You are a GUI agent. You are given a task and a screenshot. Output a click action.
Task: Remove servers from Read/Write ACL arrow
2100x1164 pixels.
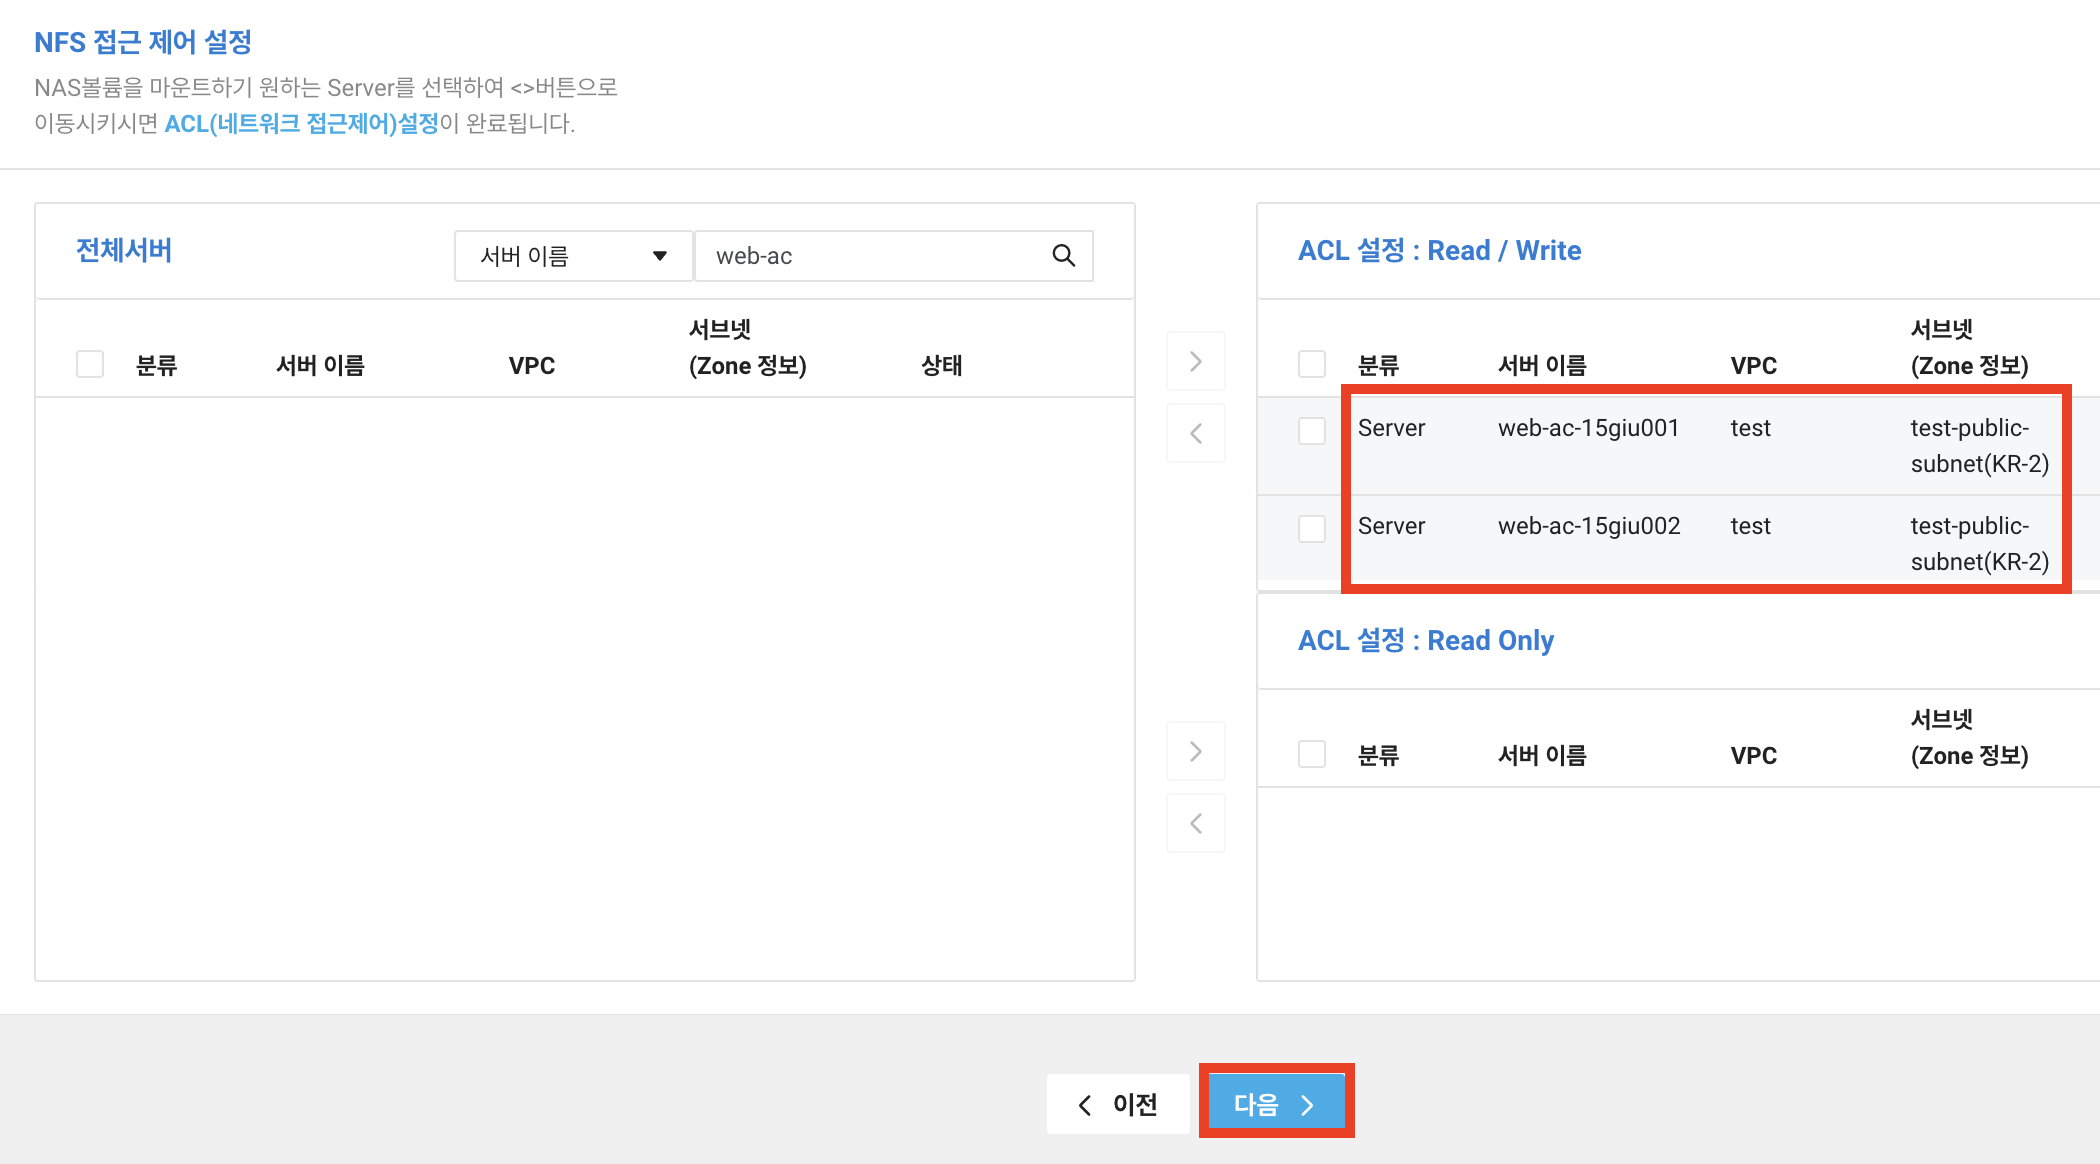[1195, 433]
